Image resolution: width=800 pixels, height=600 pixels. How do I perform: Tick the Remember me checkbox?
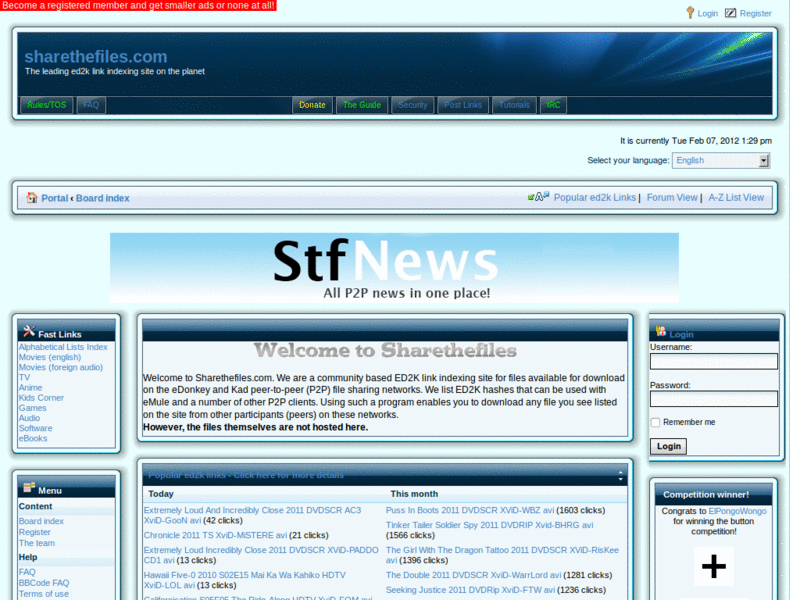tap(656, 422)
